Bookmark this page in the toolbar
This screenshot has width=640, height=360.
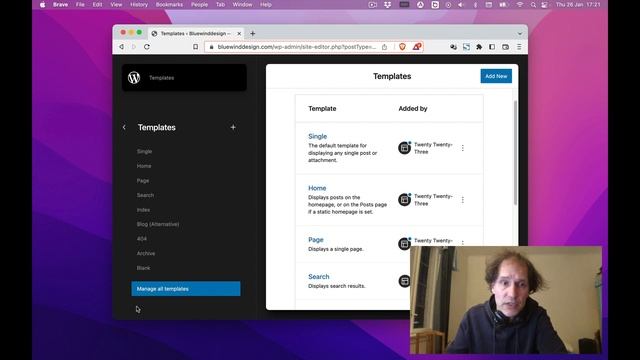click(196, 47)
